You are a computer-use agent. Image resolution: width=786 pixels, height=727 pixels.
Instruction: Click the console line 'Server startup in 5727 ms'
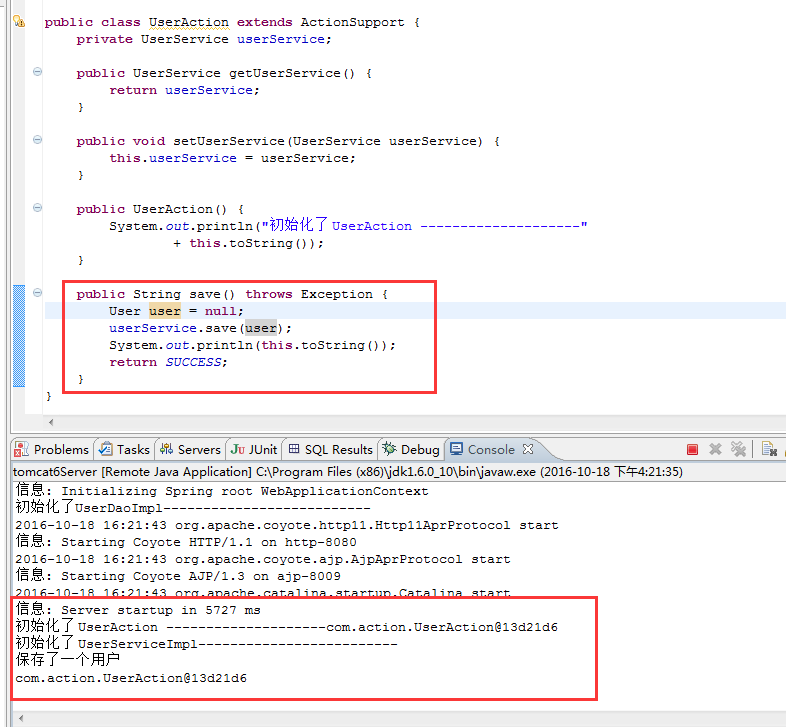138,610
